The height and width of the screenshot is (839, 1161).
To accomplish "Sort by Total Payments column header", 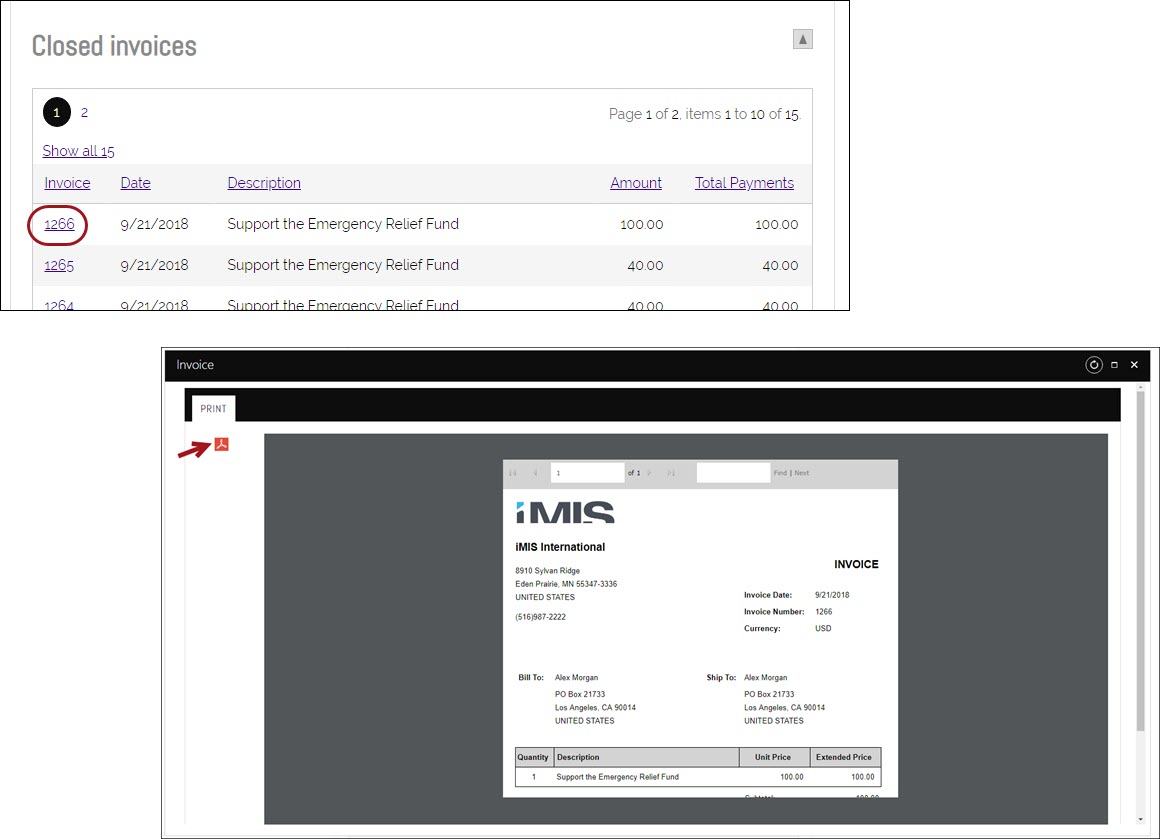I will point(744,183).
